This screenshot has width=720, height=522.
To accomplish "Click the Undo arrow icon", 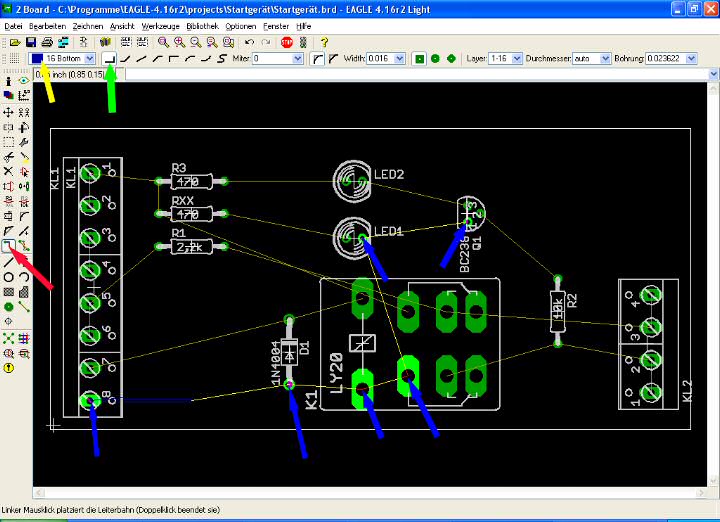I will [x=249, y=43].
